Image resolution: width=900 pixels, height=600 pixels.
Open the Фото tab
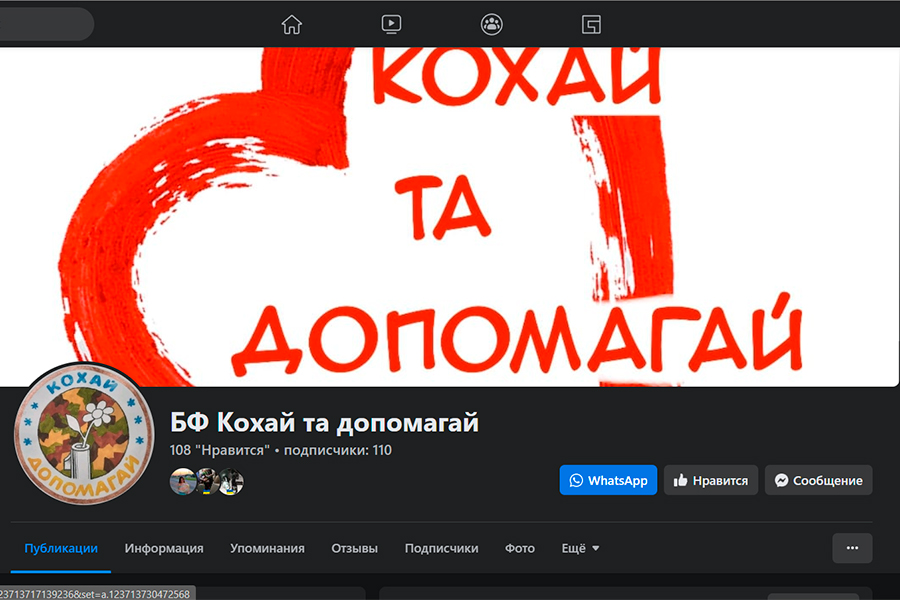(519, 548)
